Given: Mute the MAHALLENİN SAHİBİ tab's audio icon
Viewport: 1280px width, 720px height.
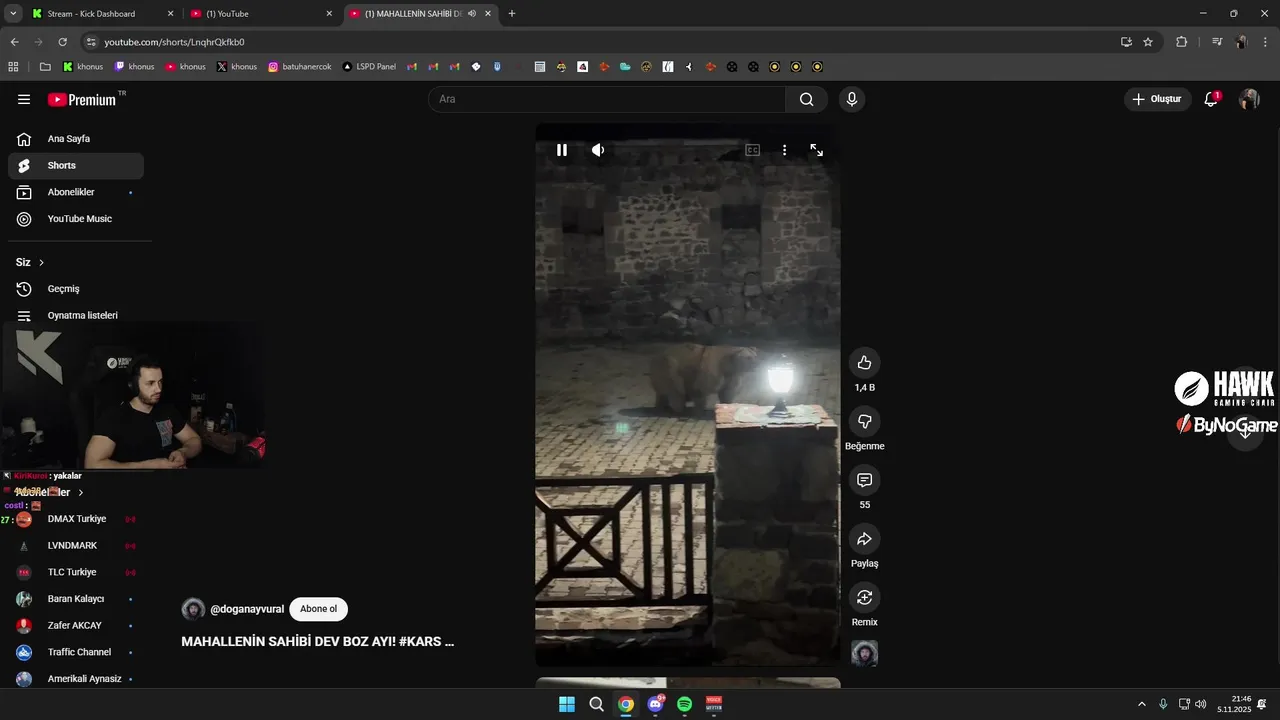Looking at the screenshot, I should pyautogui.click(x=472, y=14).
